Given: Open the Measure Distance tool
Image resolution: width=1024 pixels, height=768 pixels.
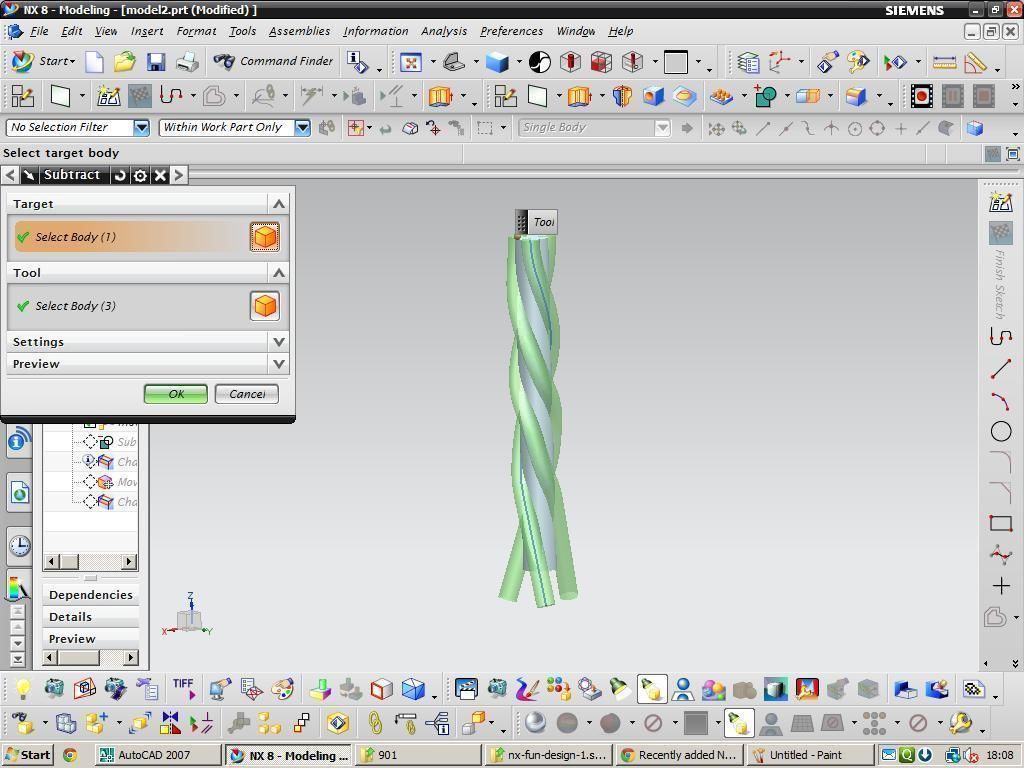Looking at the screenshot, I should tap(944, 62).
